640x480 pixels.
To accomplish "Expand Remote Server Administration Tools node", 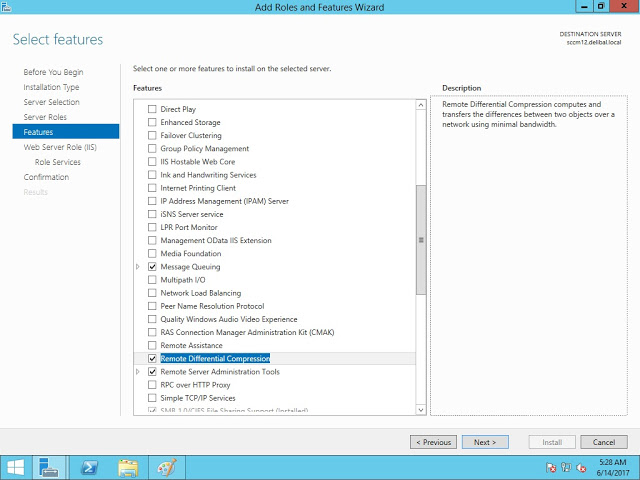I will pos(139,372).
